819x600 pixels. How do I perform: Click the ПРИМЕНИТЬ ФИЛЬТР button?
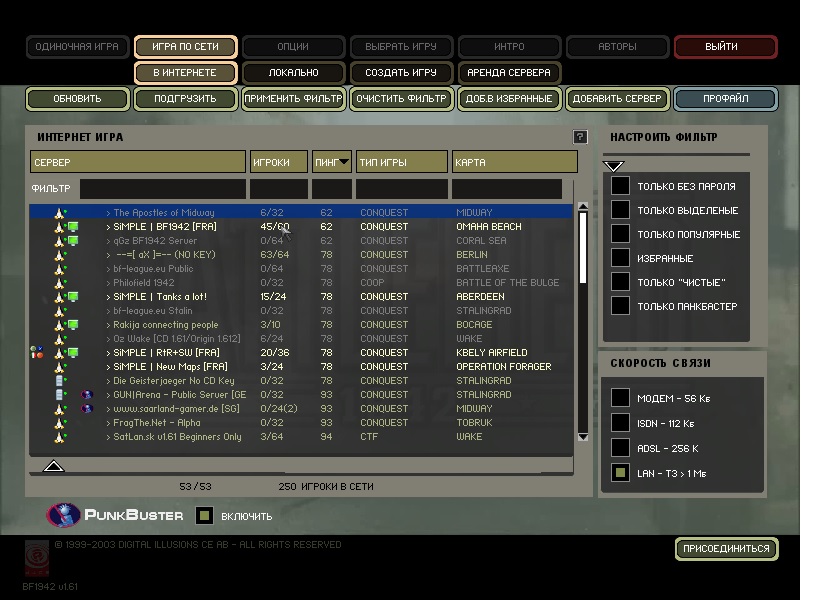coord(293,99)
